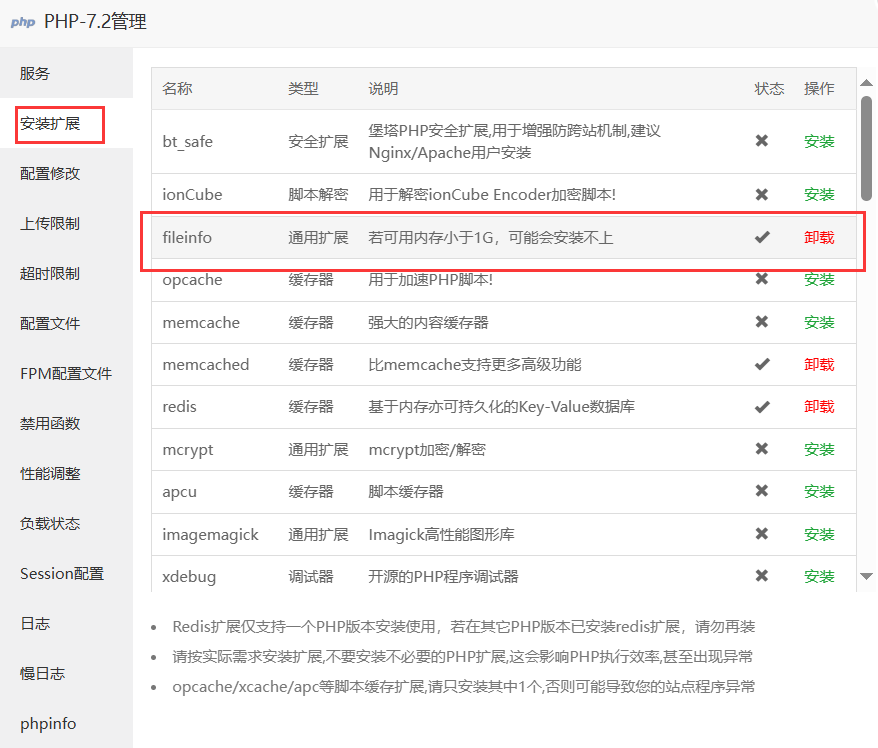
Task: Click the cross status icon for xdebug
Action: (x=762, y=576)
